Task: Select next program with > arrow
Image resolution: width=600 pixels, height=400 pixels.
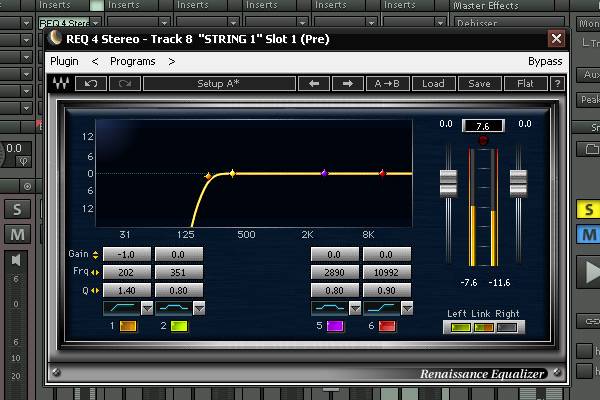Action: point(172,61)
